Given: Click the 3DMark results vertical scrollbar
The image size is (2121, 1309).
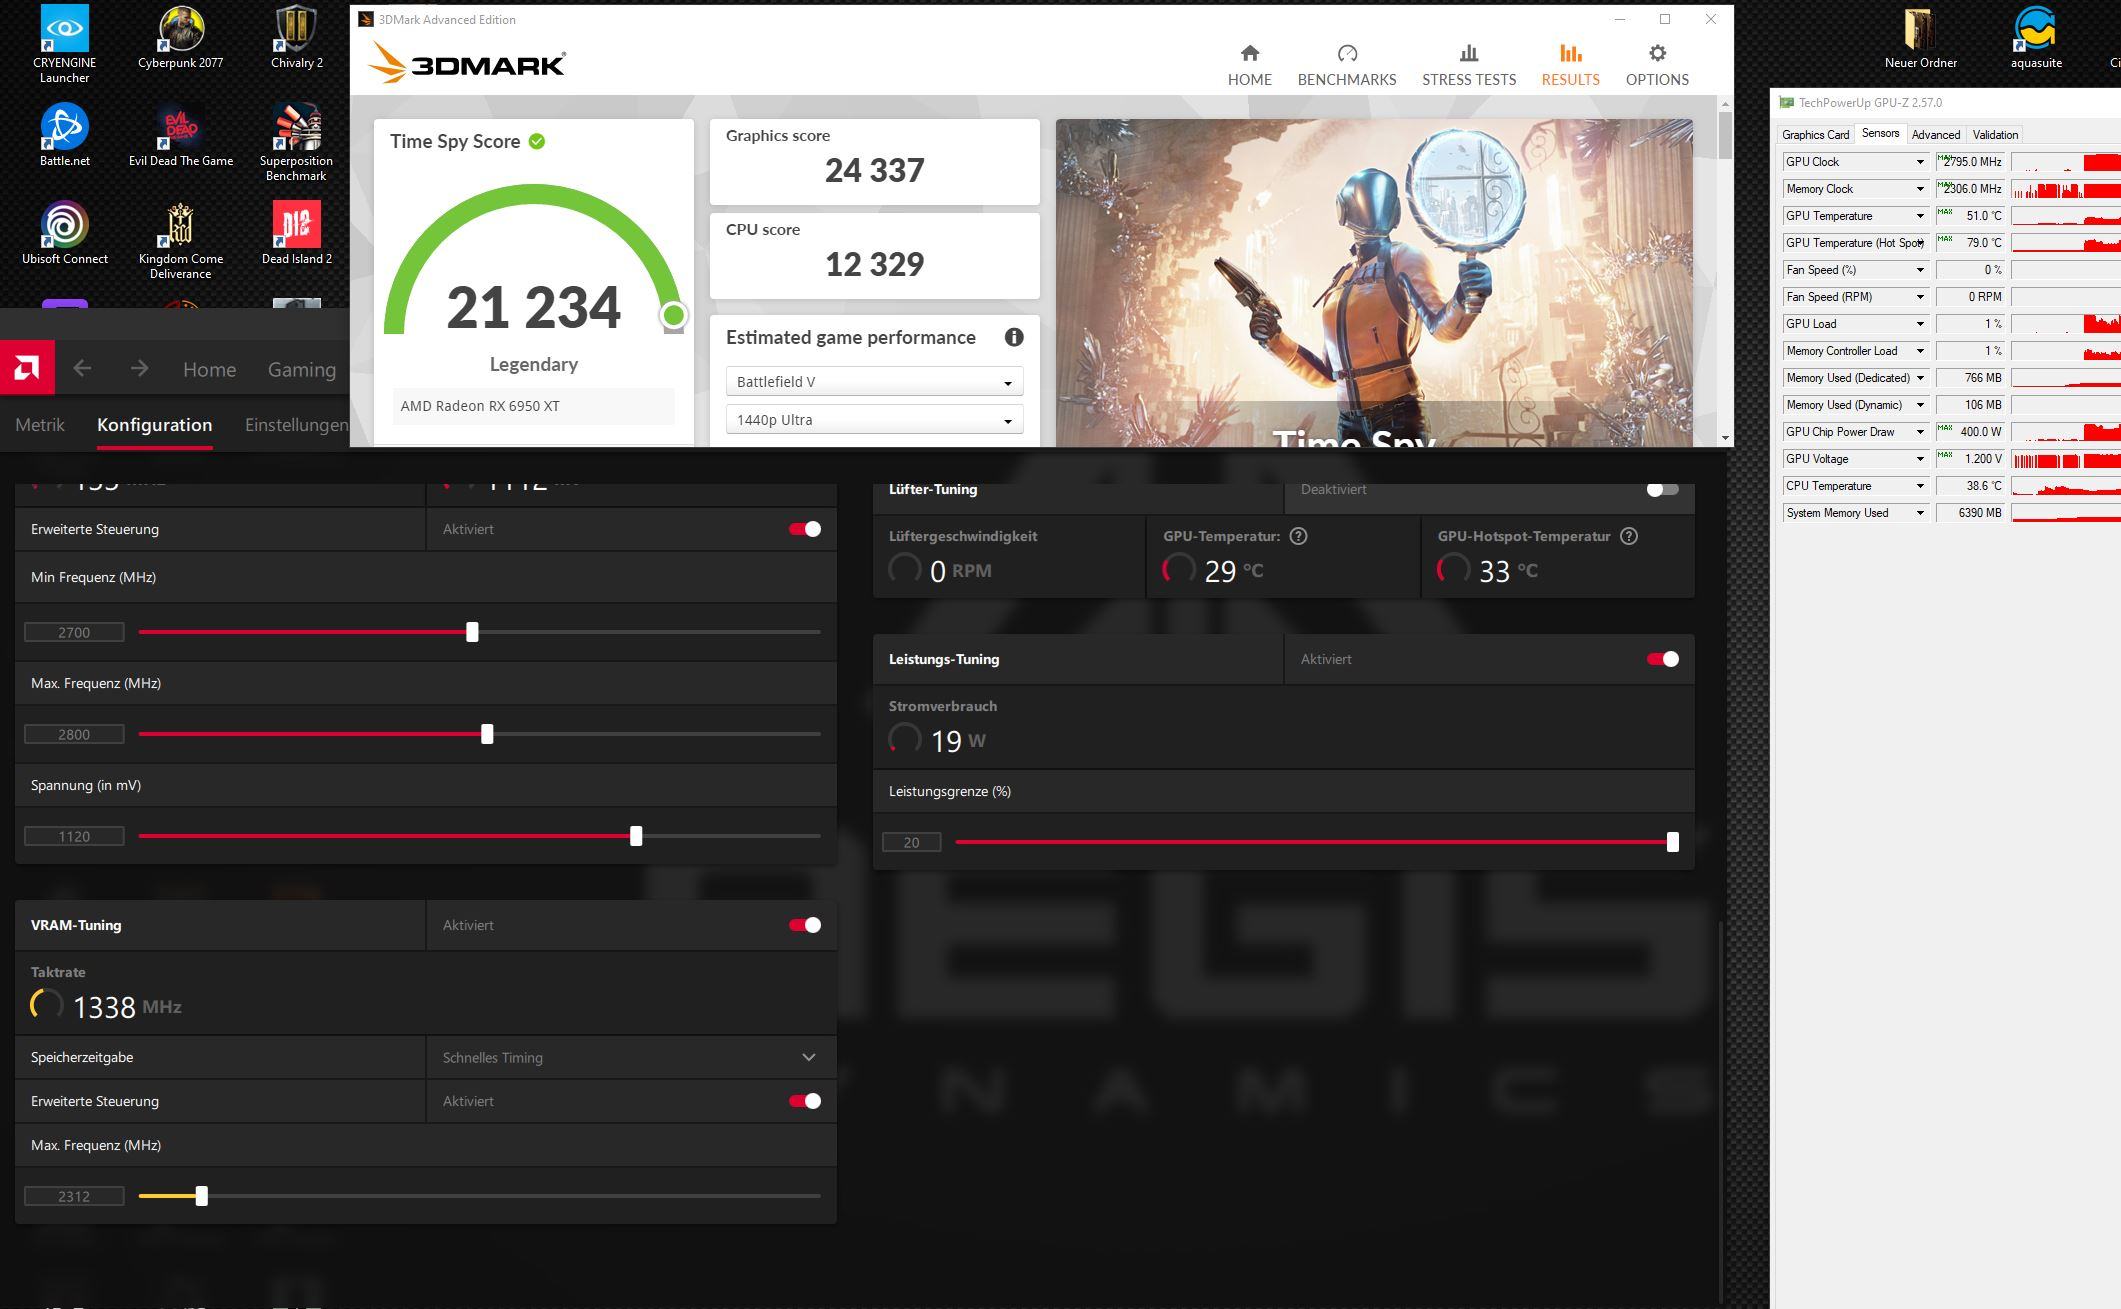Looking at the screenshot, I should [1725, 136].
